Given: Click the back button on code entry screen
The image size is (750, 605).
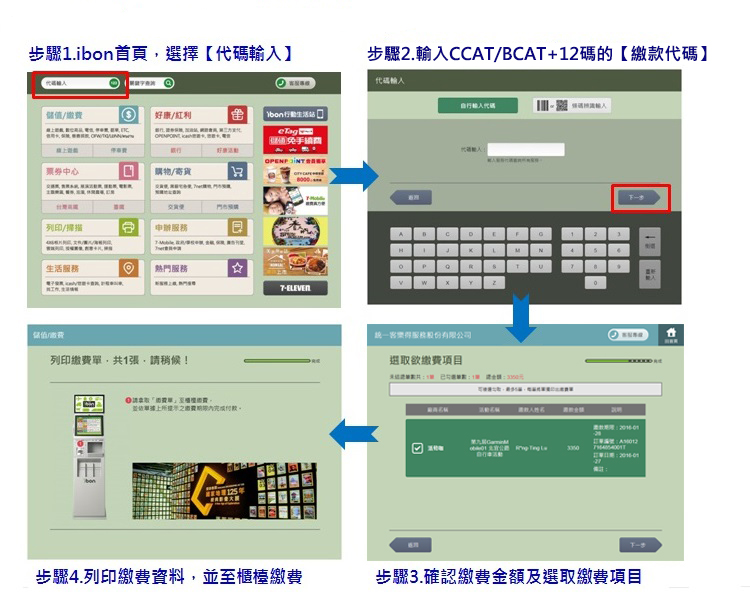Looking at the screenshot, I should click(411, 198).
